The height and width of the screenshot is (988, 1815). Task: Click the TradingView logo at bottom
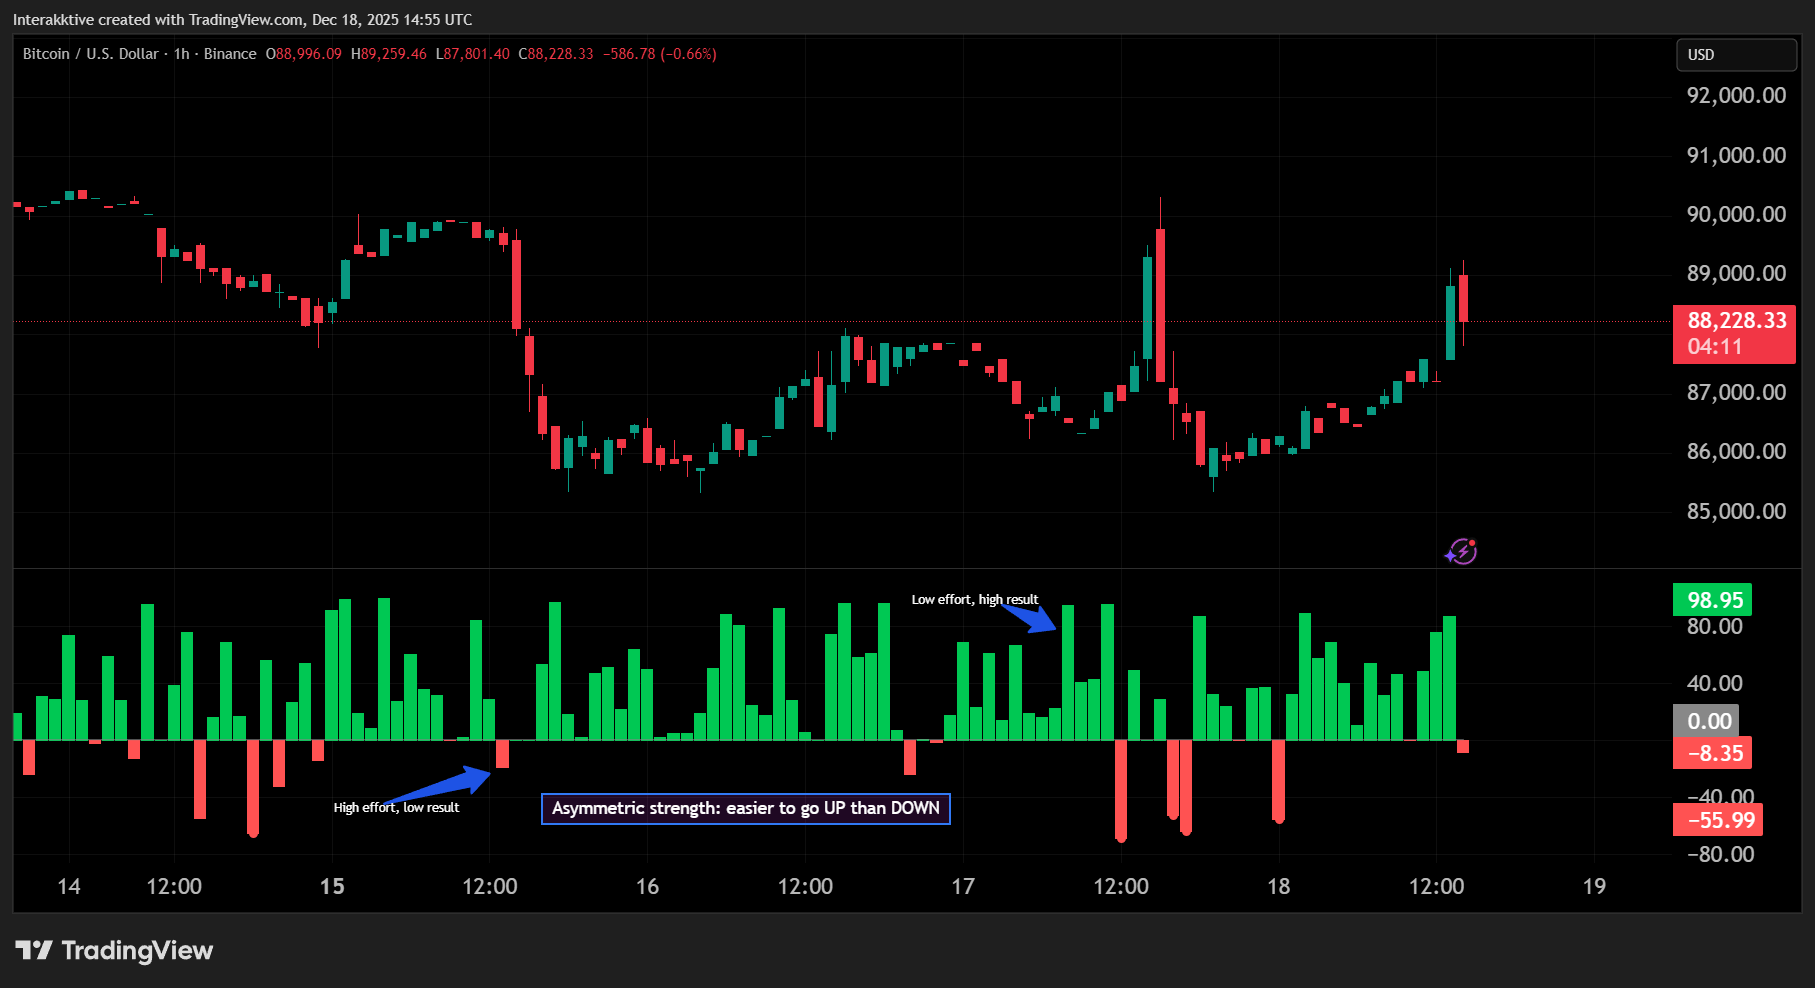114,950
